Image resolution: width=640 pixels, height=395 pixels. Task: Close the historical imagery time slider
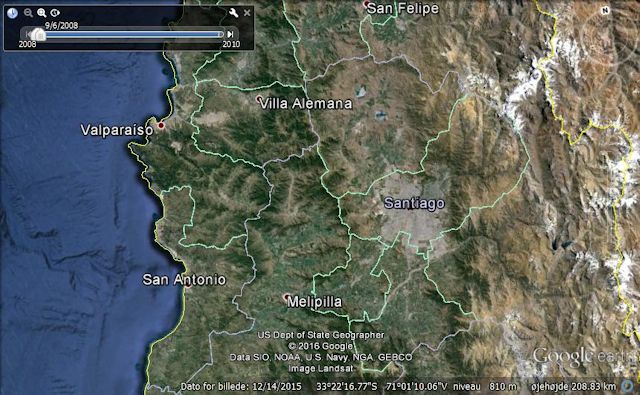247,13
